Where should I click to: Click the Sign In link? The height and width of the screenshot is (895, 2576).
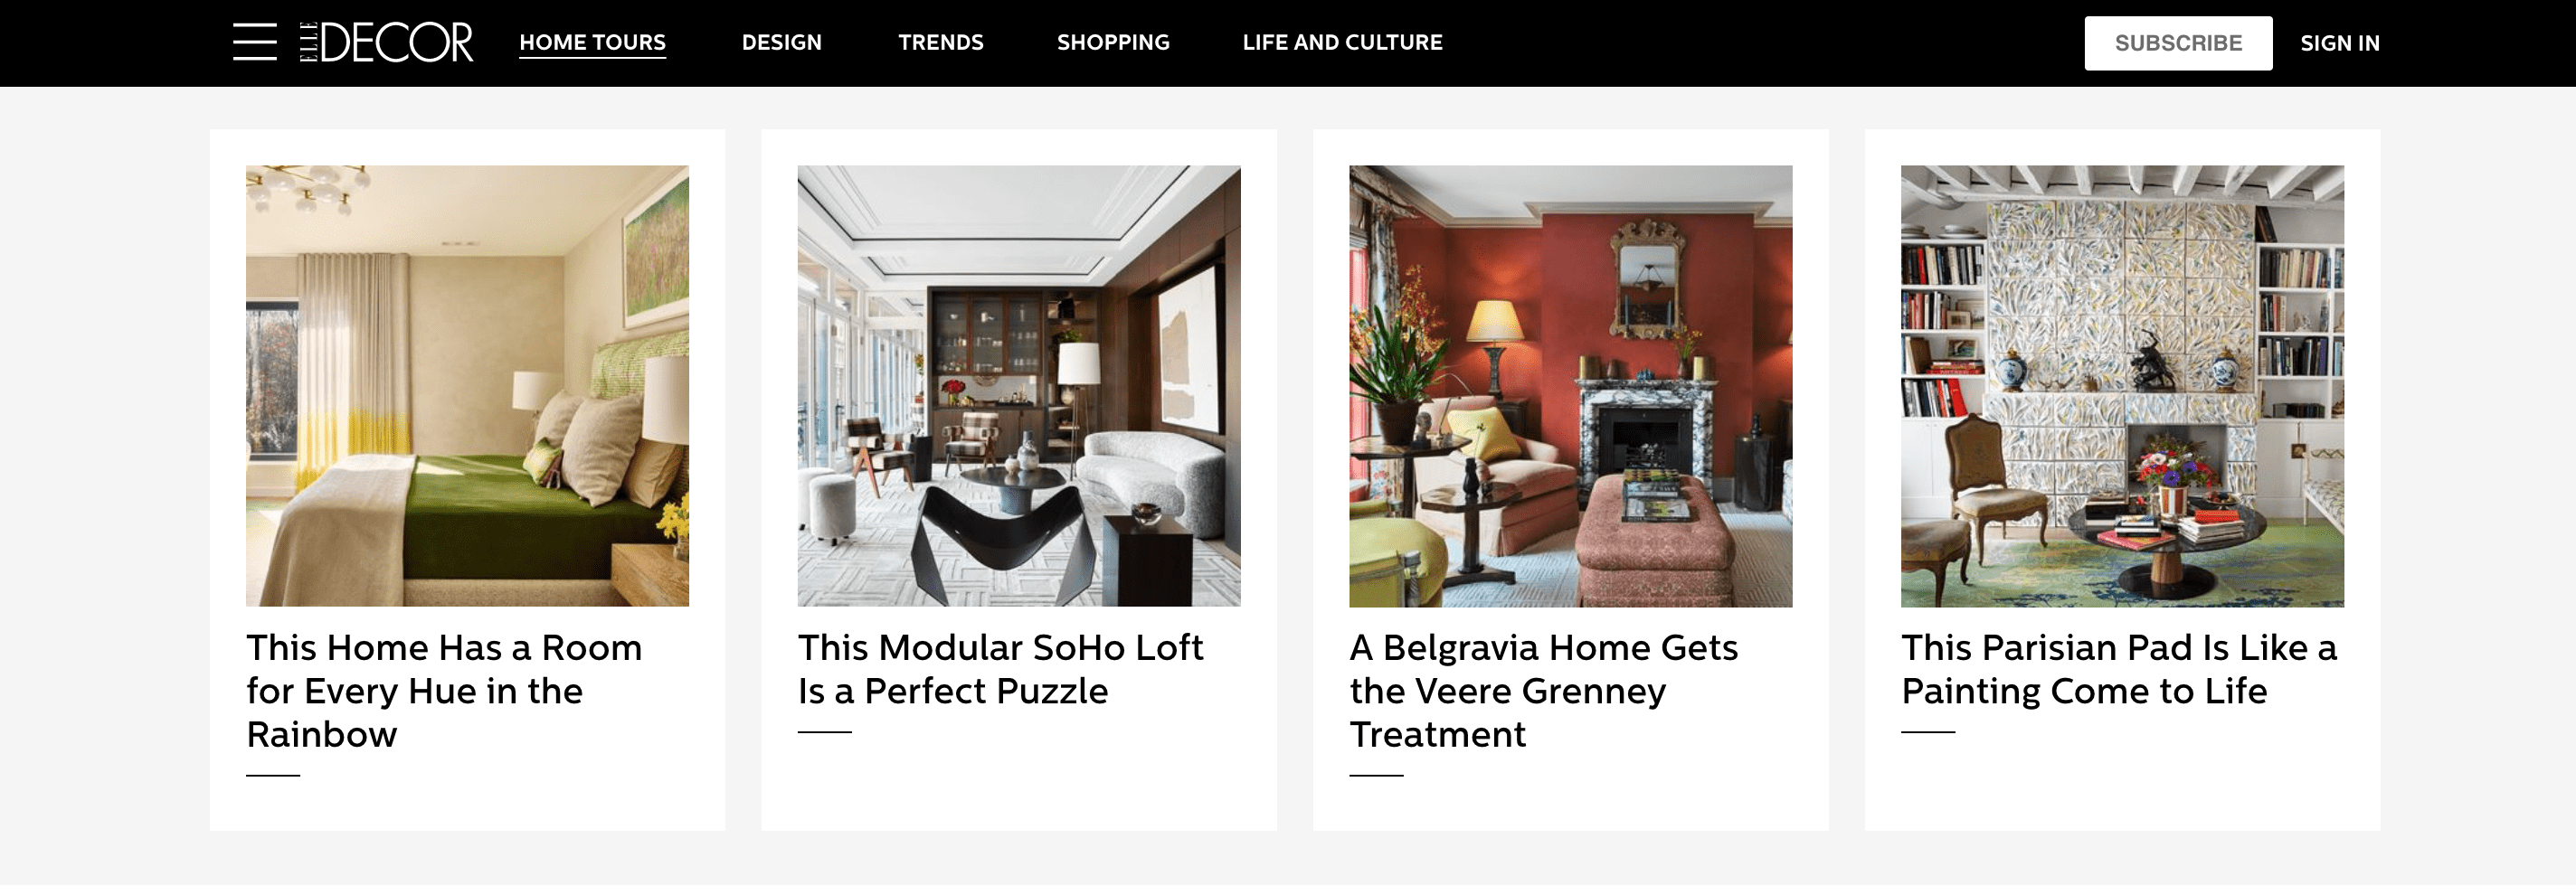click(2339, 43)
